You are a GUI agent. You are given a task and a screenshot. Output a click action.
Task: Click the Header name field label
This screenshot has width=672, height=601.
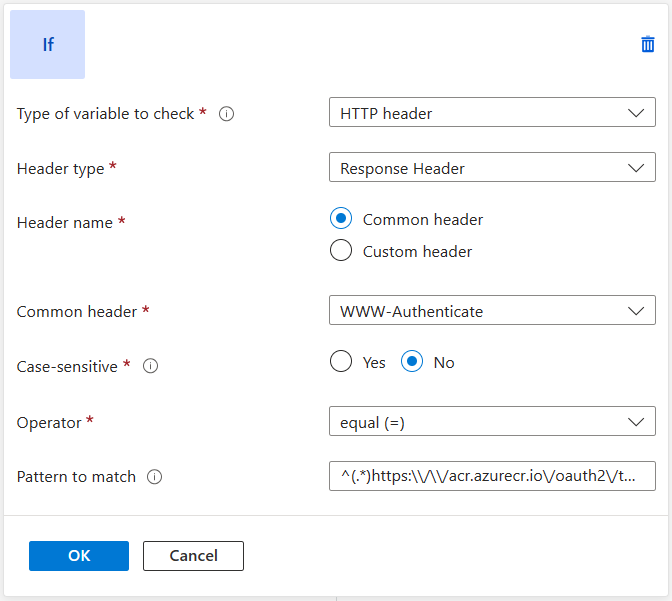coord(65,223)
